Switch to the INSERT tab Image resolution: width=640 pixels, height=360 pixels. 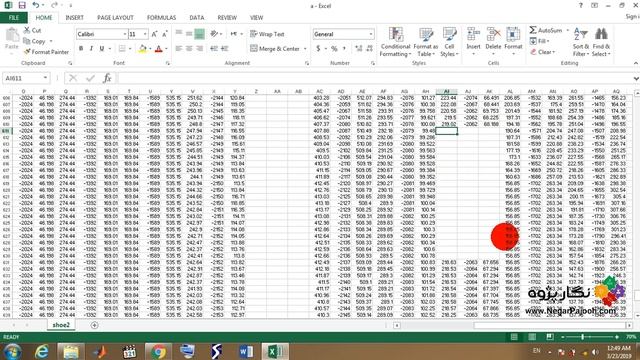(74, 18)
